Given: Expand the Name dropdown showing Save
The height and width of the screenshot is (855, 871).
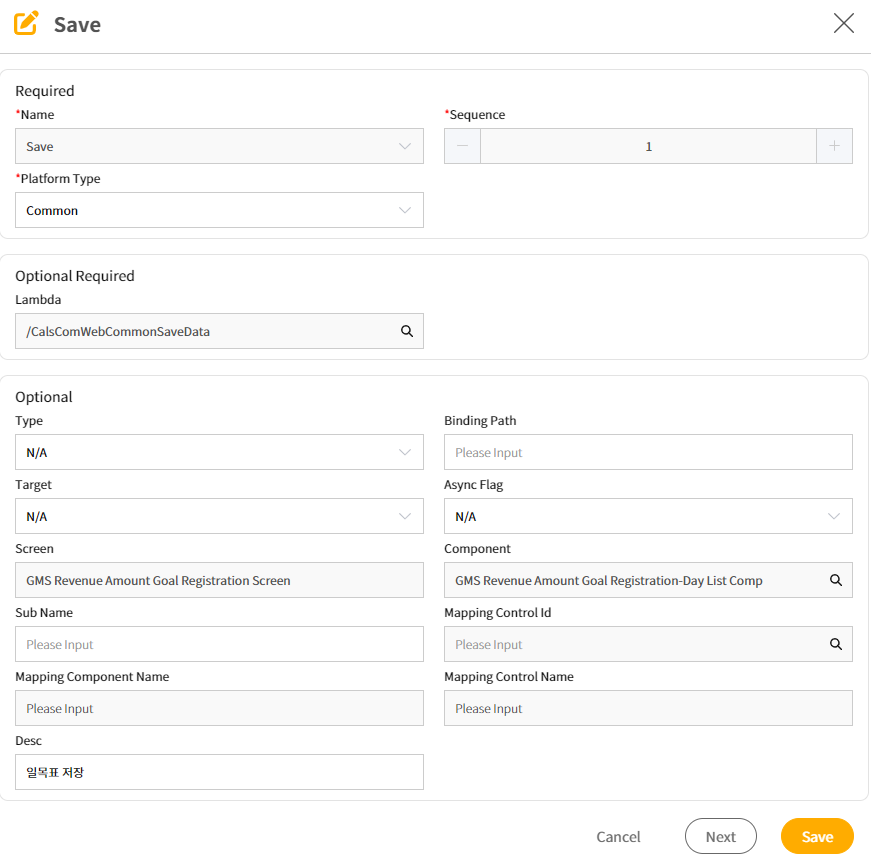Looking at the screenshot, I should click(x=219, y=146).
